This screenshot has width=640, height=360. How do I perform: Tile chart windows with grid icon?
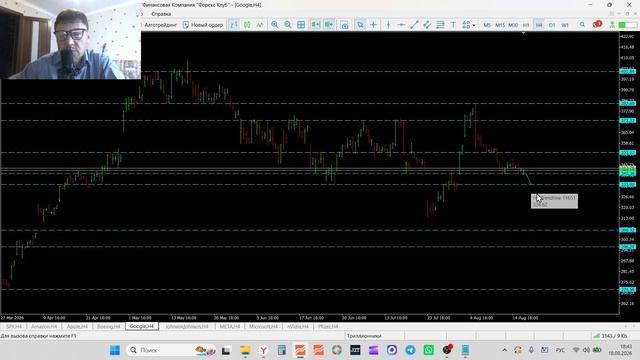pyautogui.click(x=301, y=25)
